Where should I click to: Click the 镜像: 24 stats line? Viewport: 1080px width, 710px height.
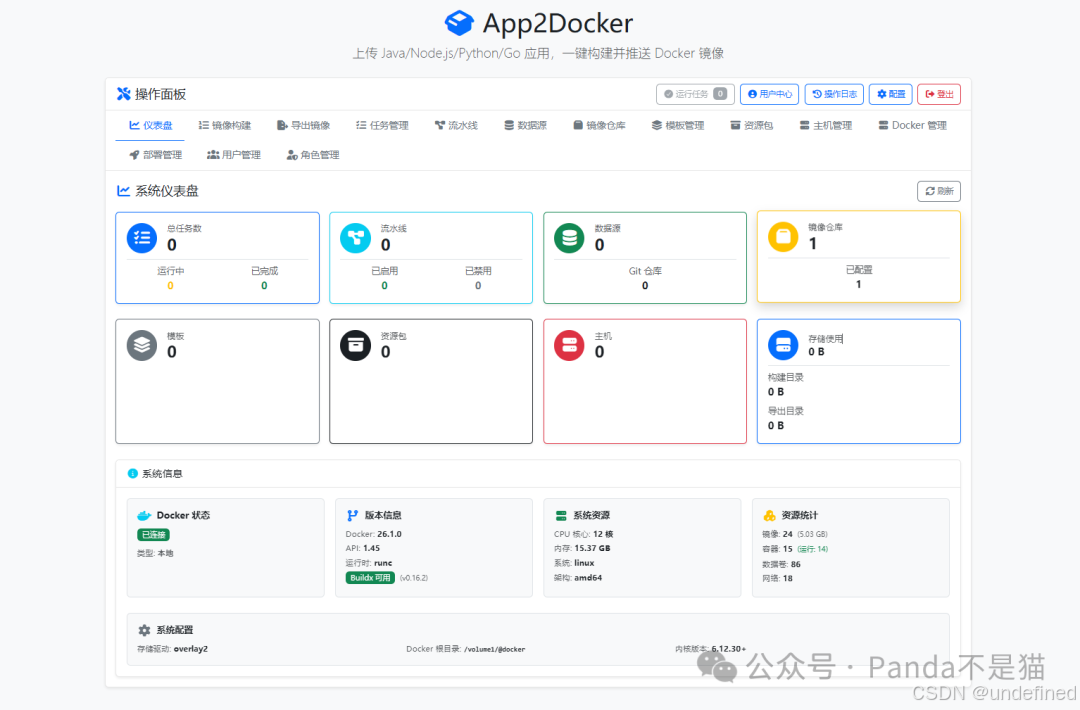[x=795, y=534]
